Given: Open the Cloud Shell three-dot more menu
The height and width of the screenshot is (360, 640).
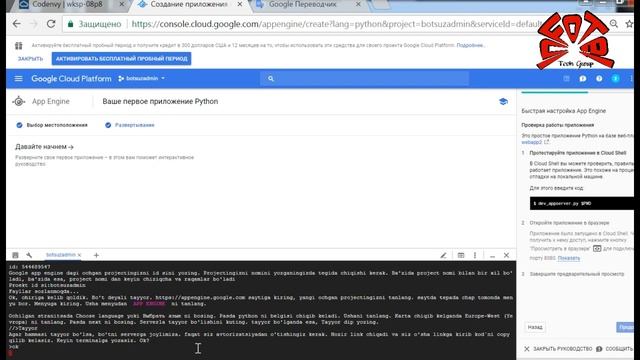Looking at the screenshot, I should click(x=475, y=255).
